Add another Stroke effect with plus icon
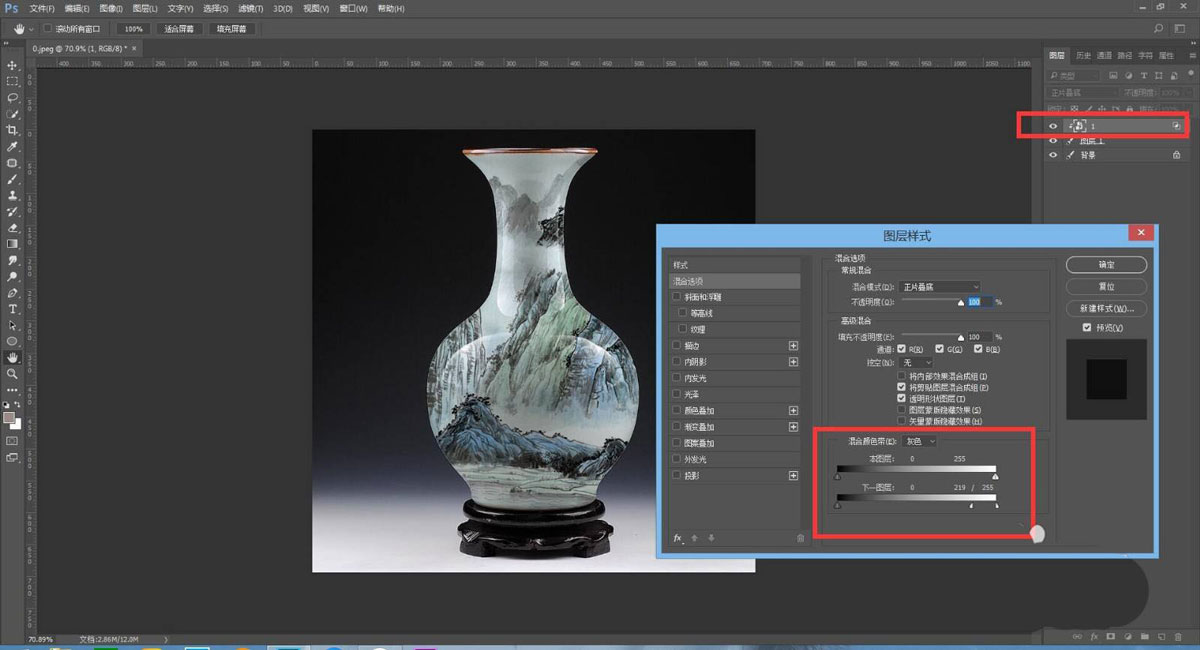Viewport: 1200px width, 650px height. pyautogui.click(x=794, y=346)
